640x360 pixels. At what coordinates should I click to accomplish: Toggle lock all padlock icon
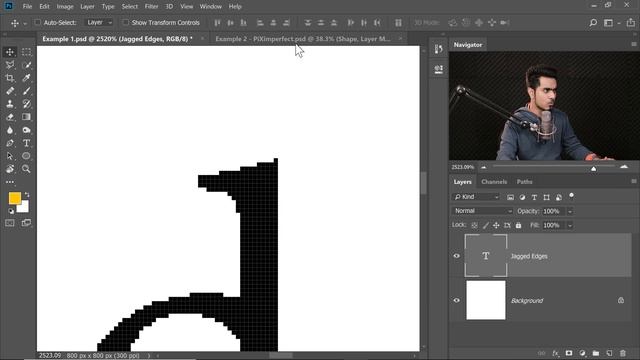518,225
